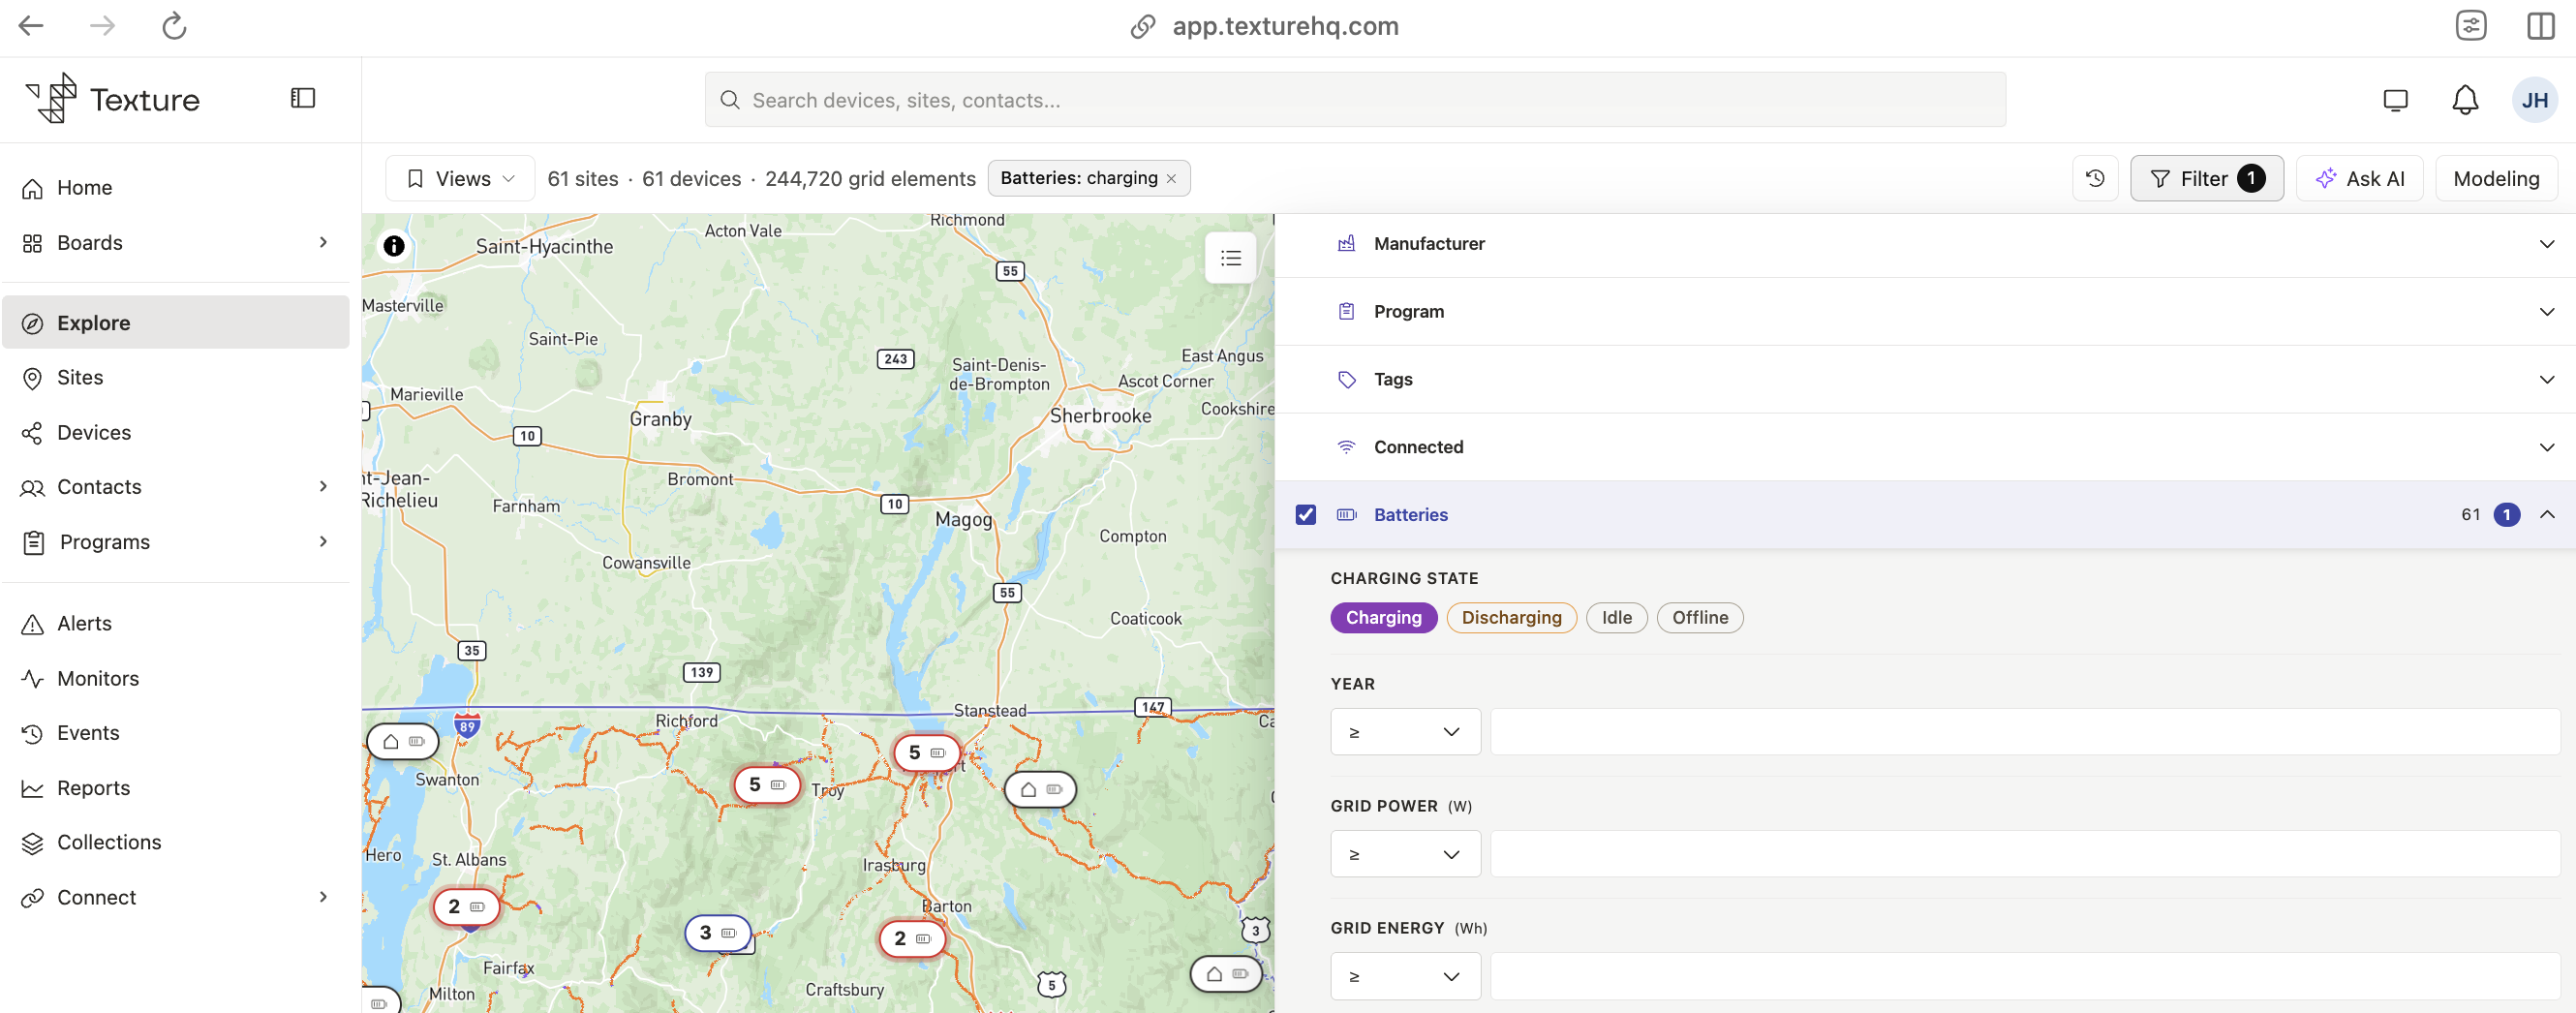Click the search devices, sites, contacts box

click(1355, 100)
